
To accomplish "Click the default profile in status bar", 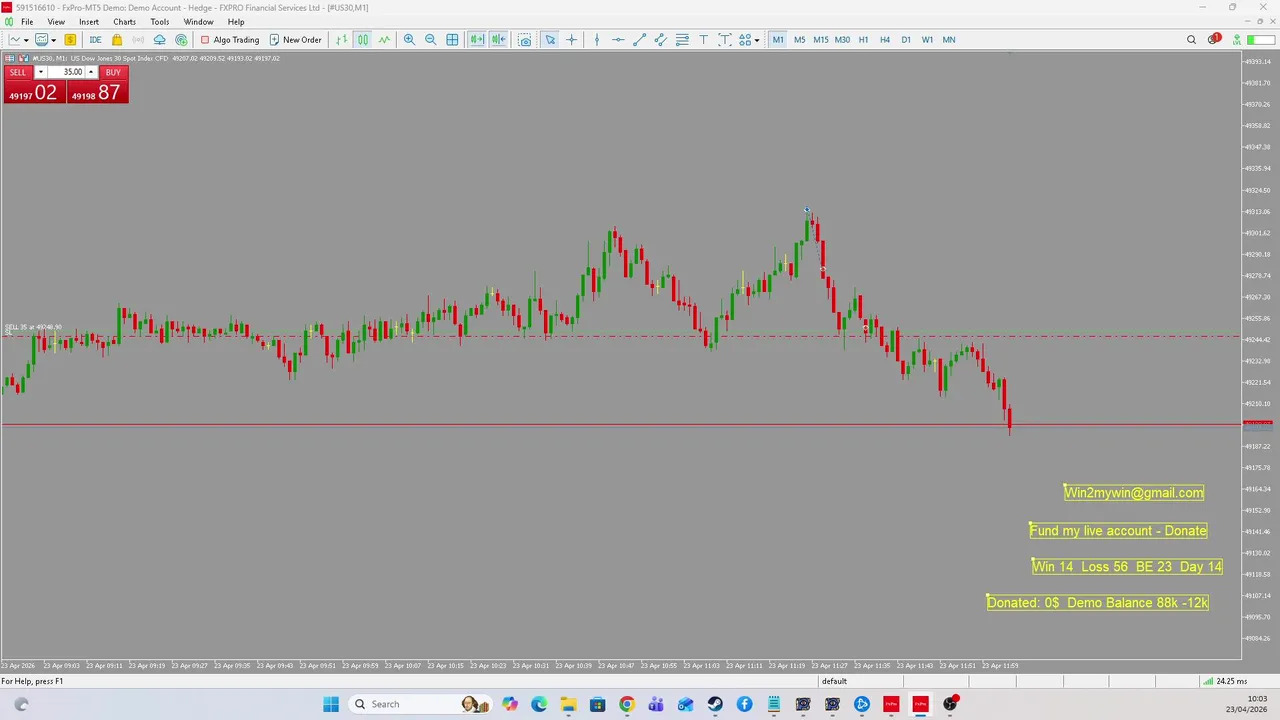I will 834,681.
